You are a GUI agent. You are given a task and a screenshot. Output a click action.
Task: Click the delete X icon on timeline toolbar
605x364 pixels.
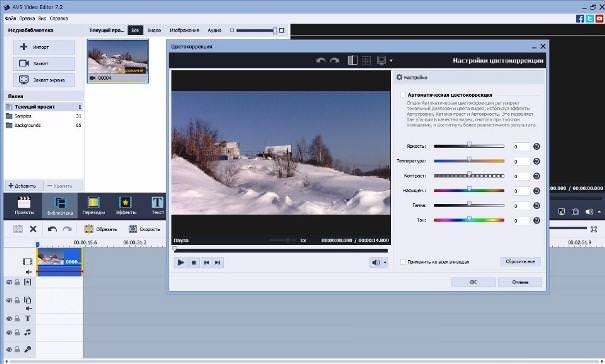(33, 229)
